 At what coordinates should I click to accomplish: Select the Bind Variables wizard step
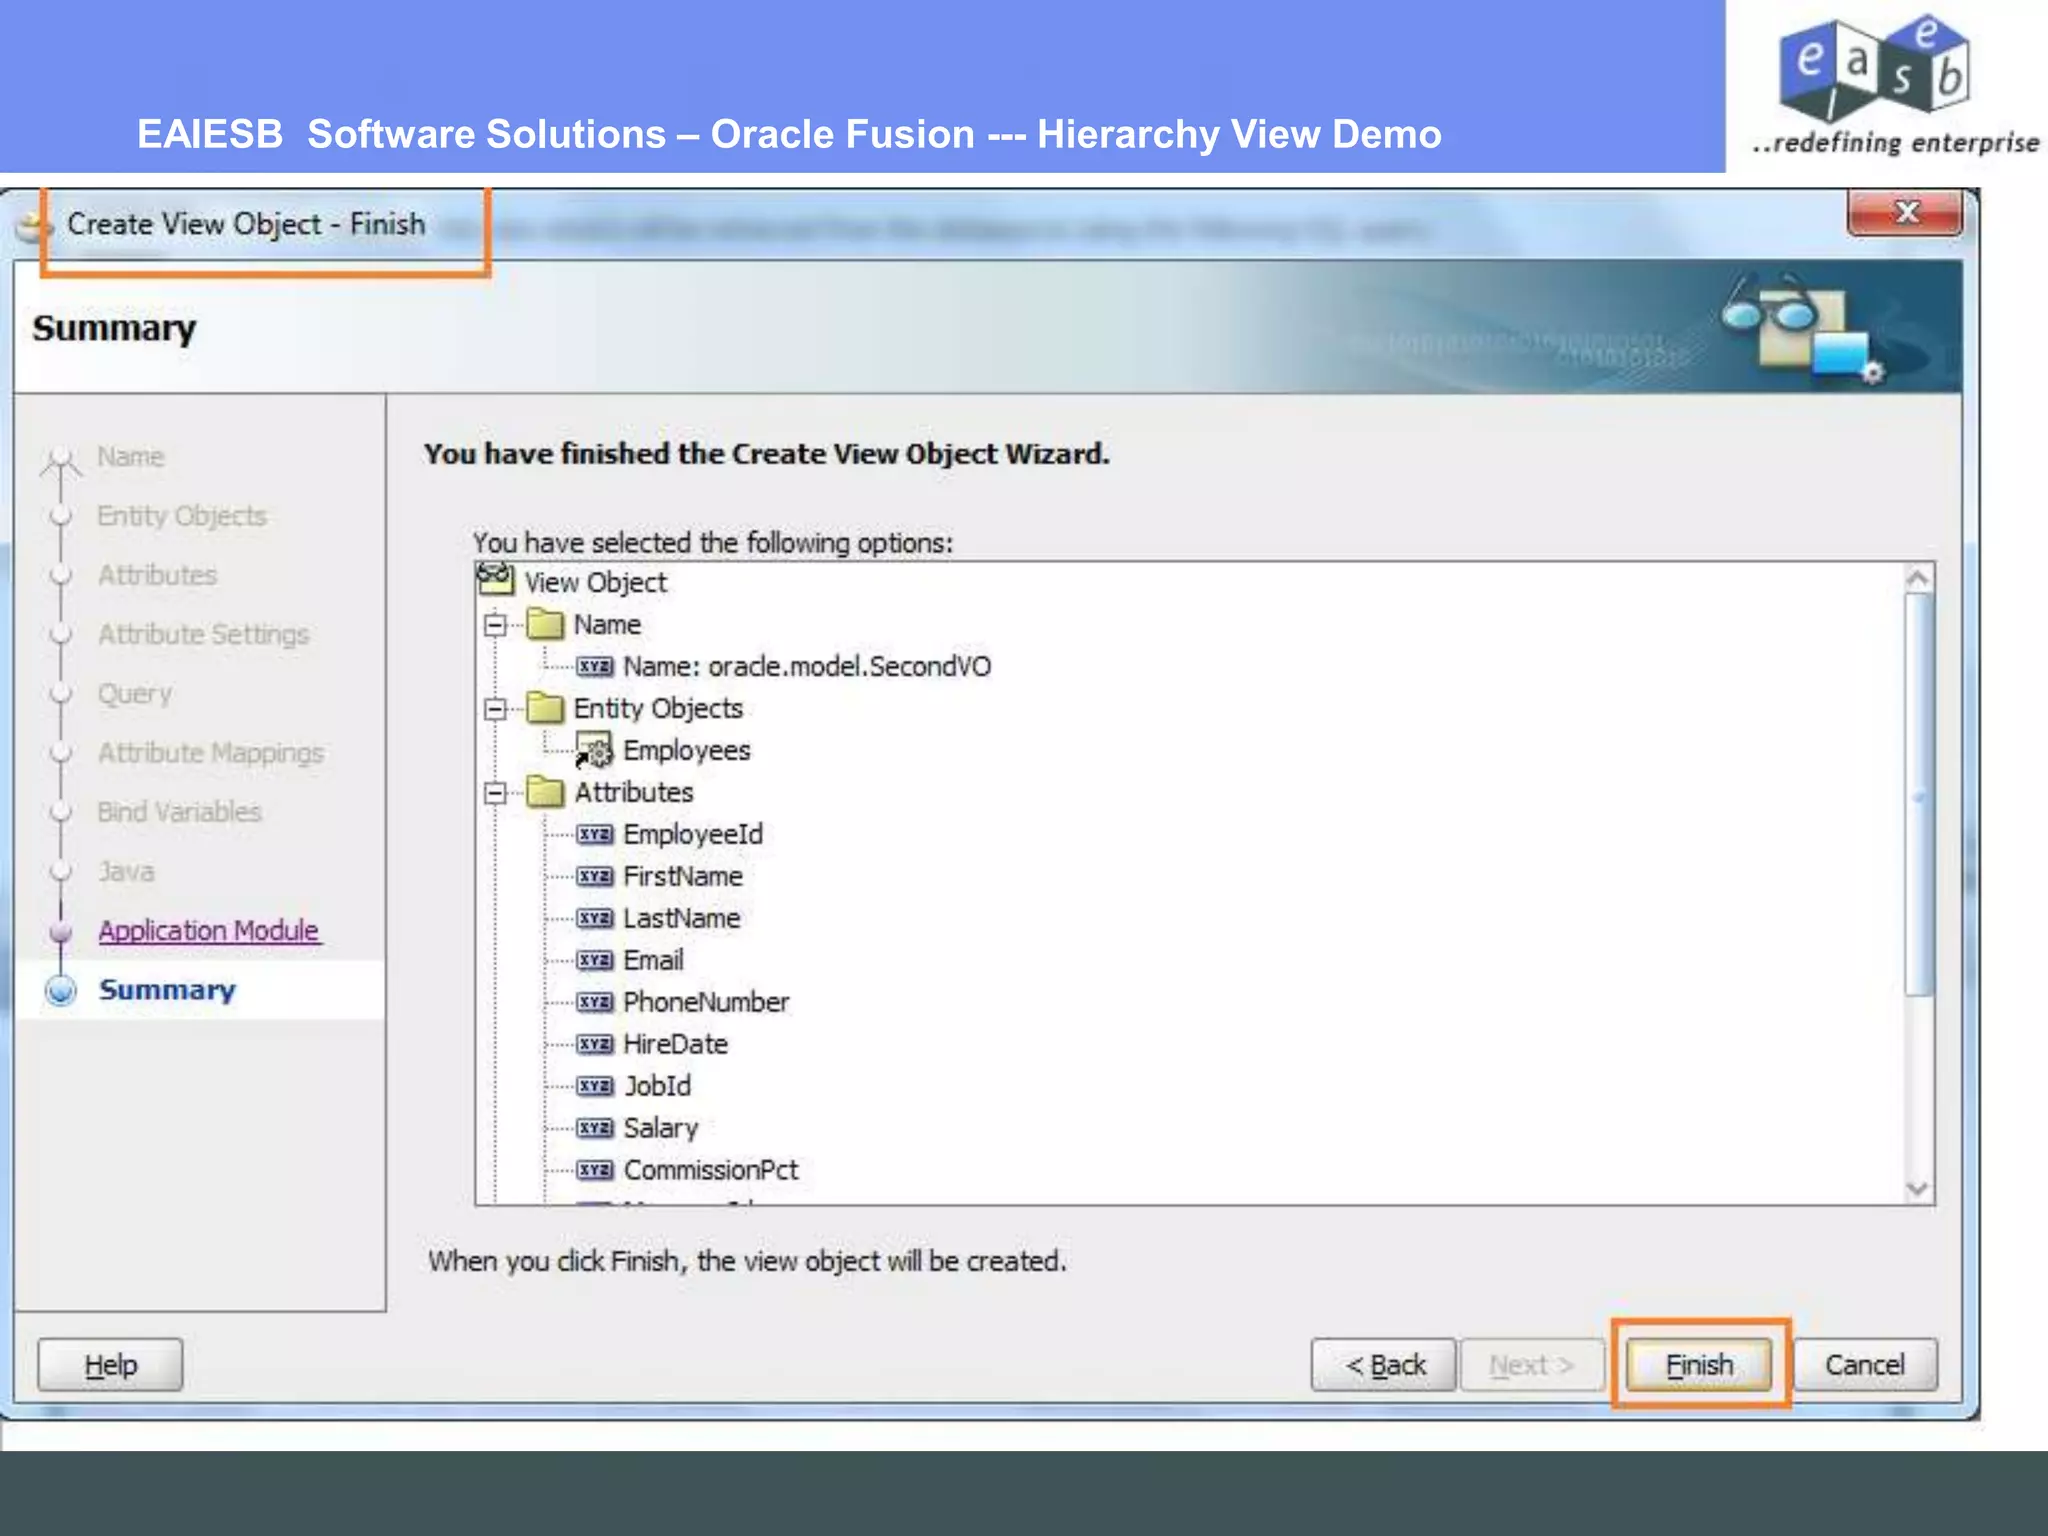point(179,812)
